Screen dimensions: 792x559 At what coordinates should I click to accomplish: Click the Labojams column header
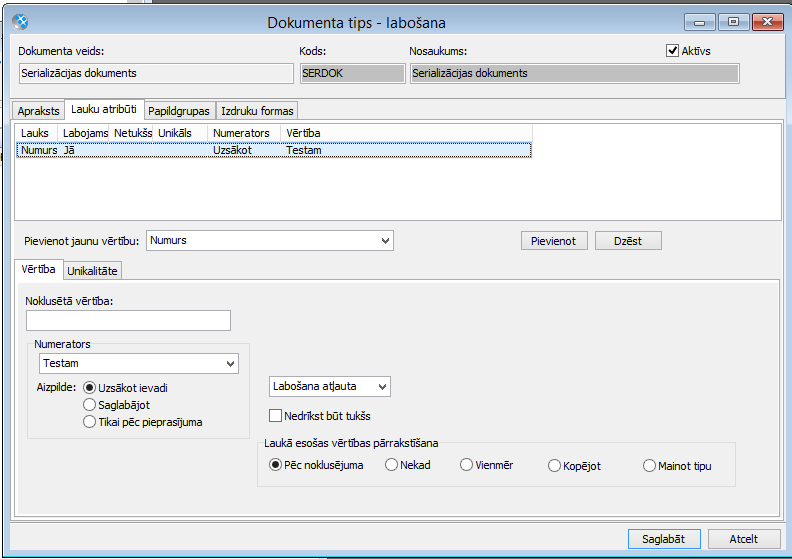click(84, 133)
